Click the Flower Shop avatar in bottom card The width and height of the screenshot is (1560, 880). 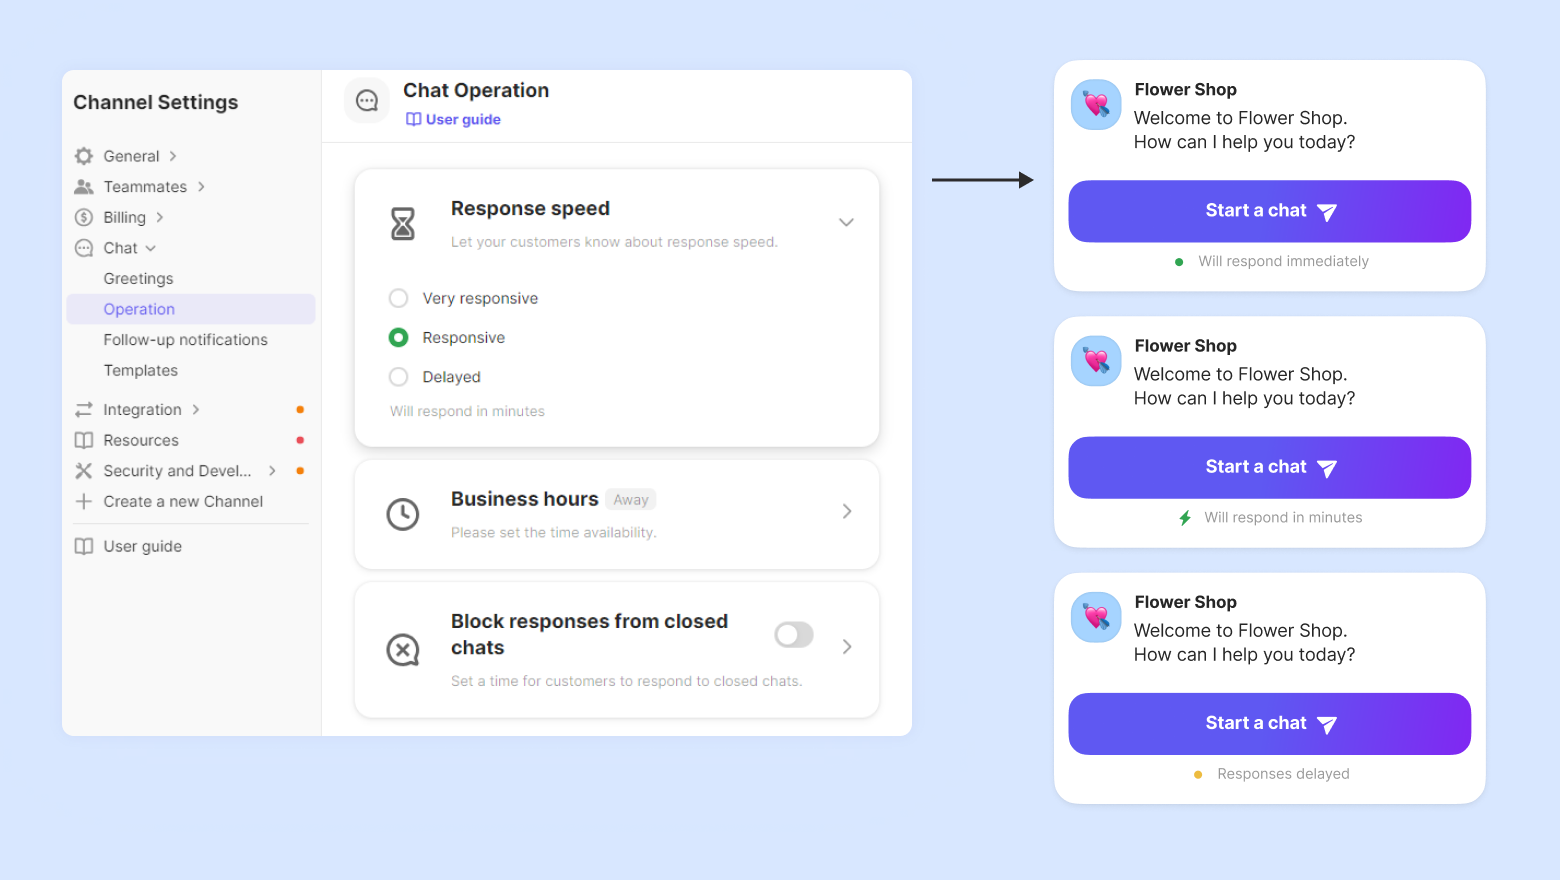[1096, 617]
